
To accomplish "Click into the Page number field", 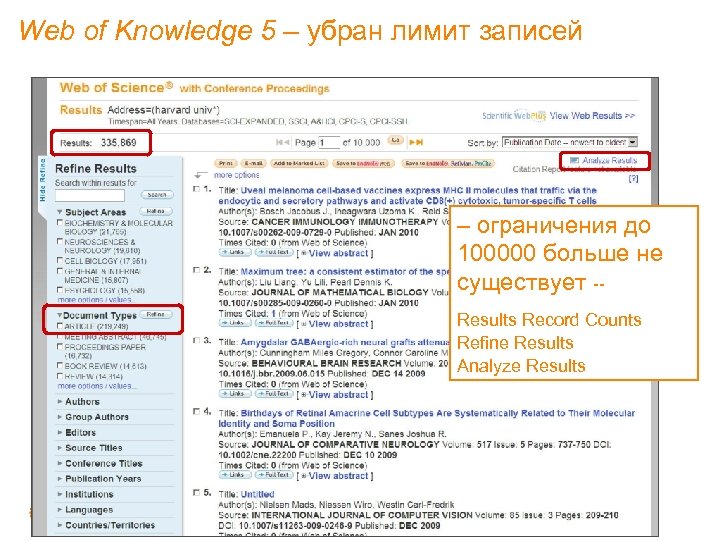I will [x=329, y=142].
